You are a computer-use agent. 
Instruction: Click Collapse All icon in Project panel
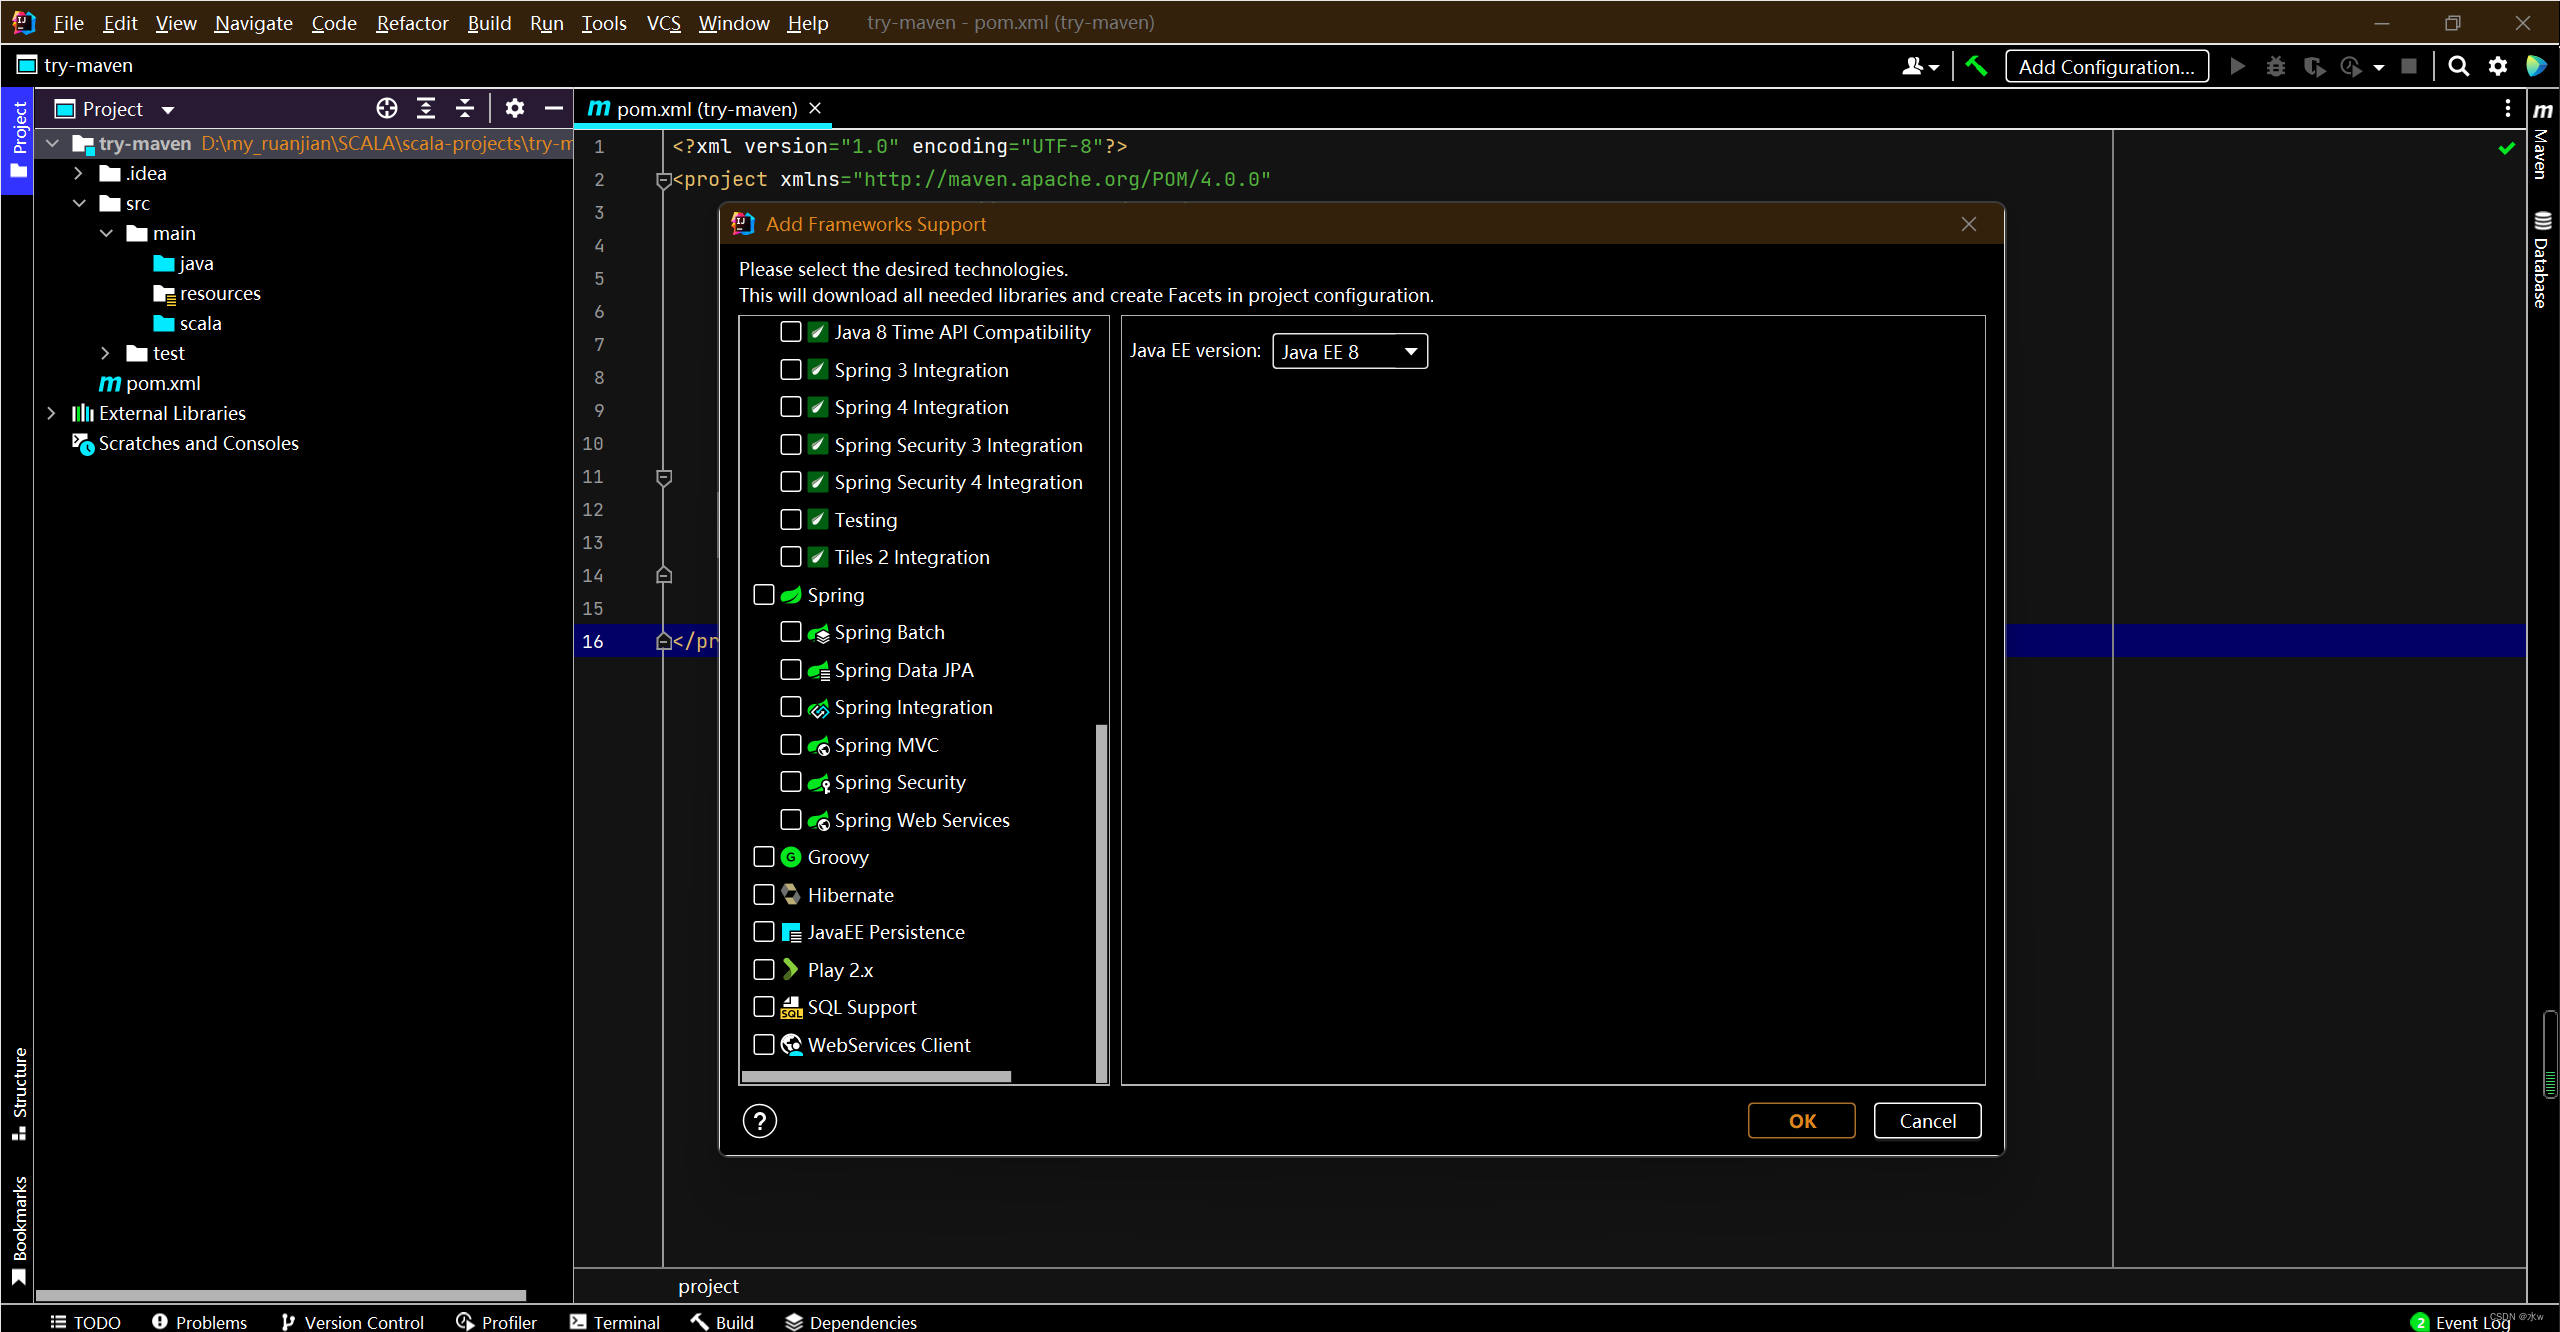tap(465, 108)
